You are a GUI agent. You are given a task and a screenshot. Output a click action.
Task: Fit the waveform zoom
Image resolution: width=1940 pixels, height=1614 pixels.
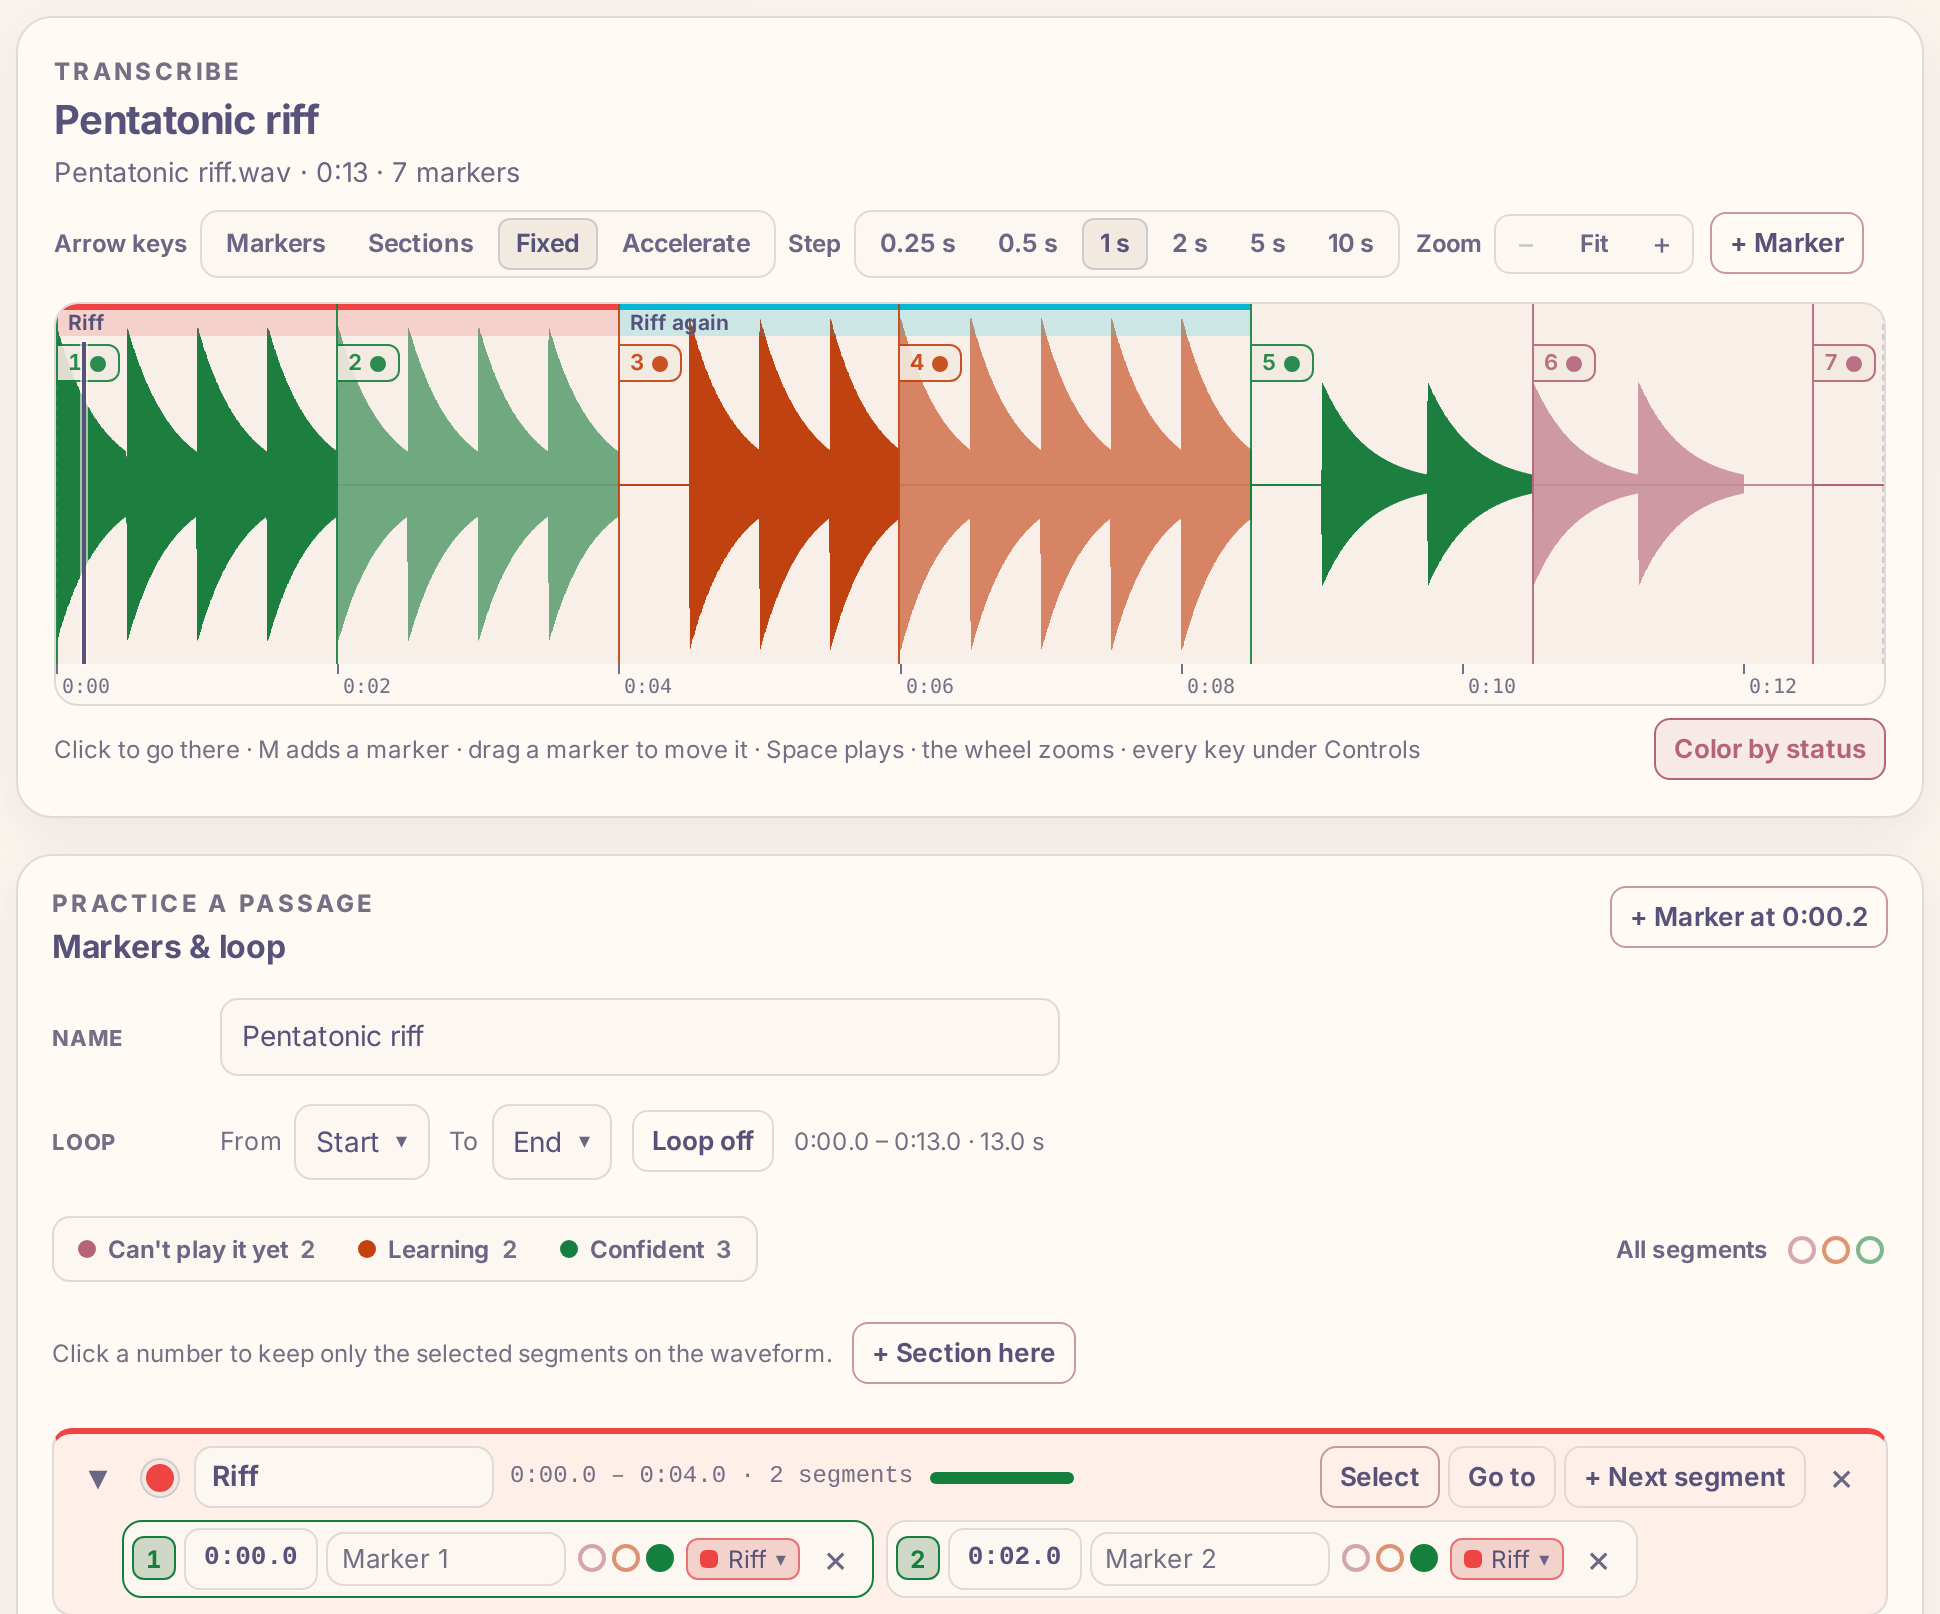click(x=1593, y=244)
